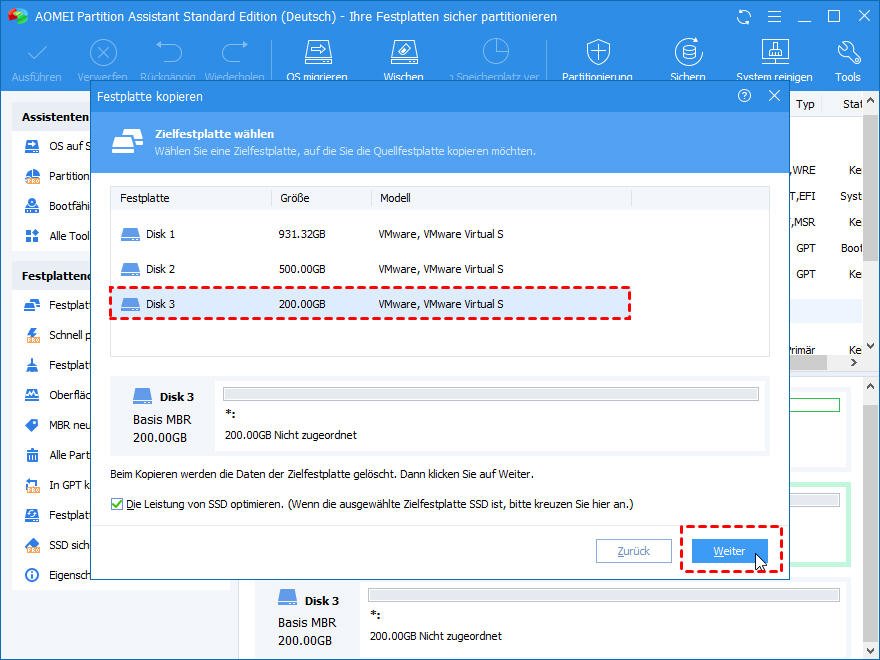Select Disk 1 row in disk list
The height and width of the screenshot is (660, 880).
[370, 234]
